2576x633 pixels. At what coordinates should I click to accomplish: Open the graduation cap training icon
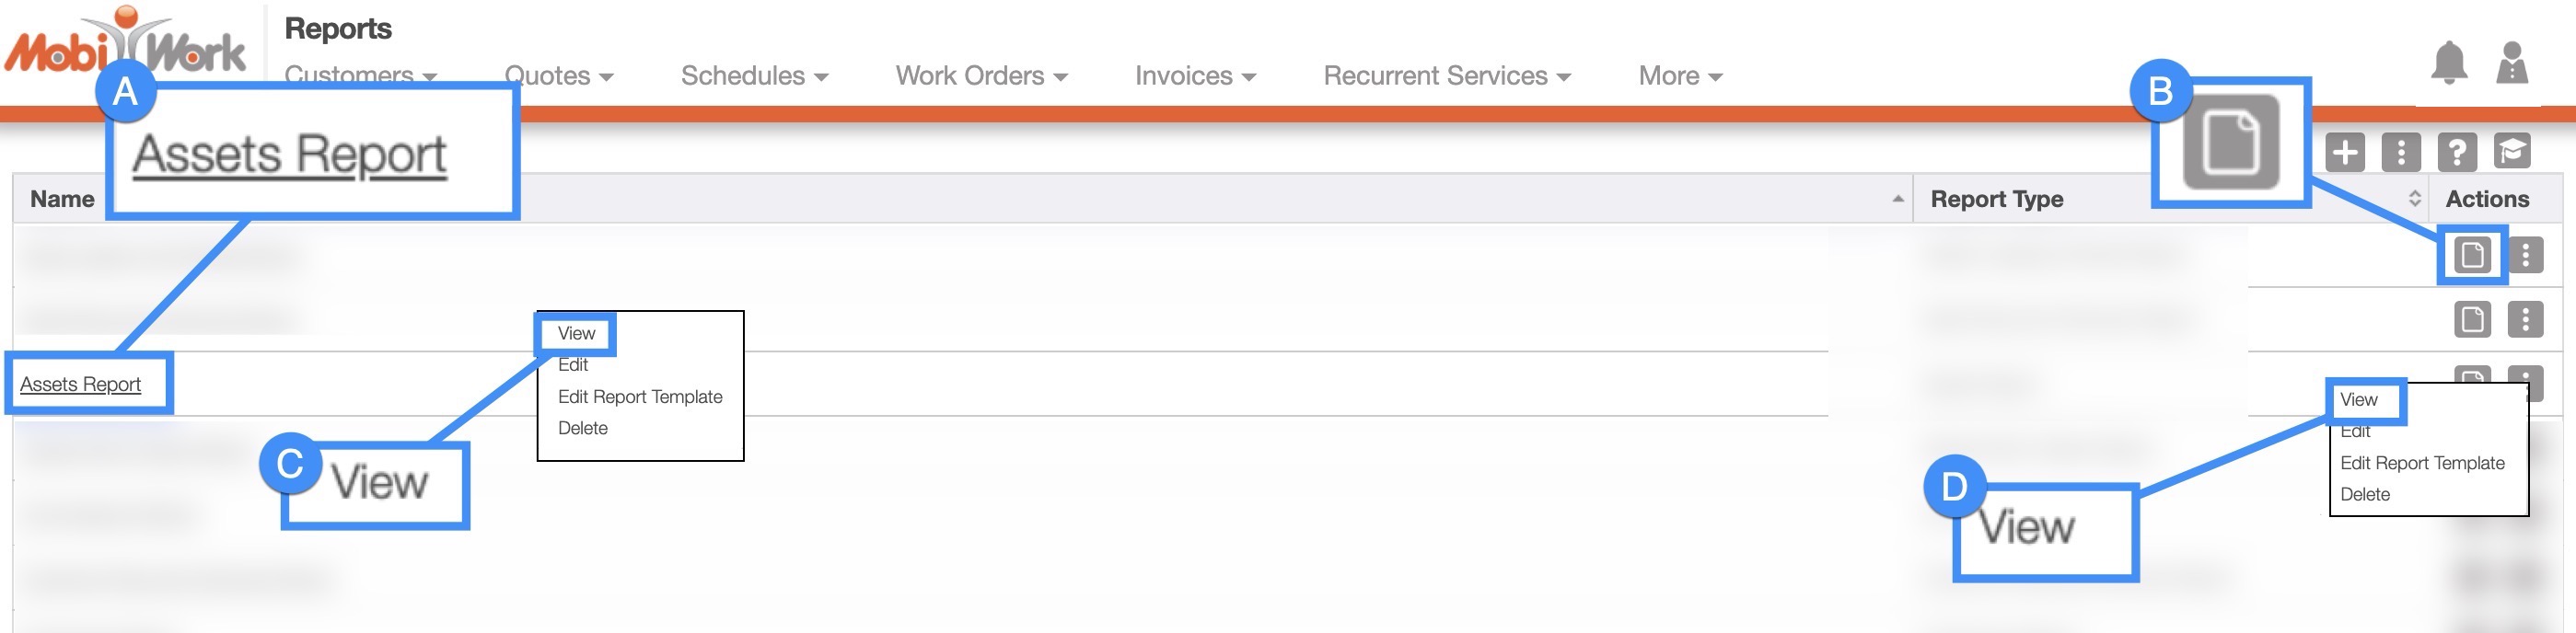click(x=2511, y=153)
